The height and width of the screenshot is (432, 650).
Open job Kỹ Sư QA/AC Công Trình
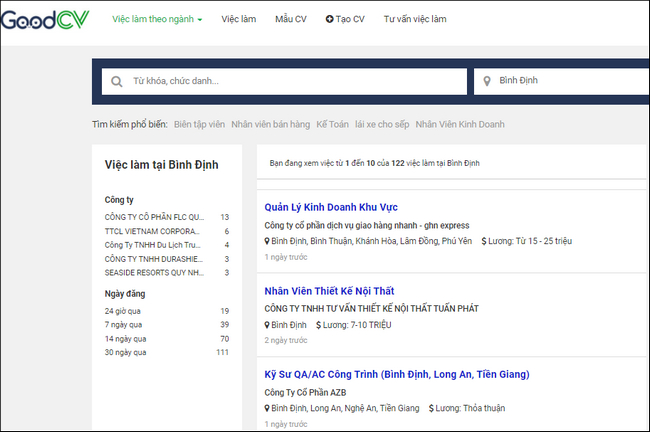(397, 374)
